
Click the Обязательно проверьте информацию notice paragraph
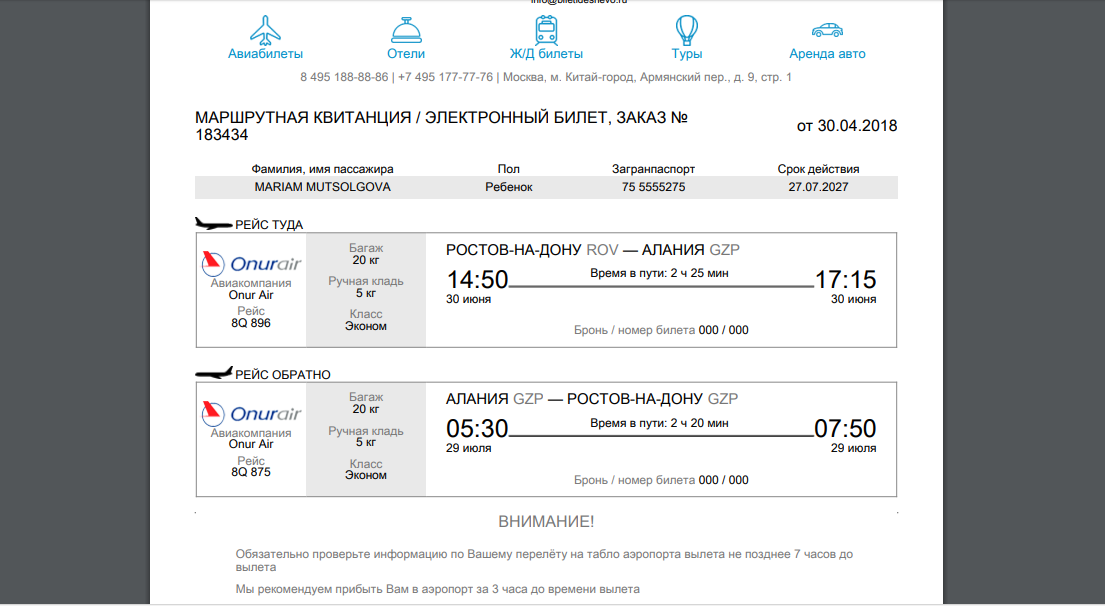pyautogui.click(x=544, y=560)
